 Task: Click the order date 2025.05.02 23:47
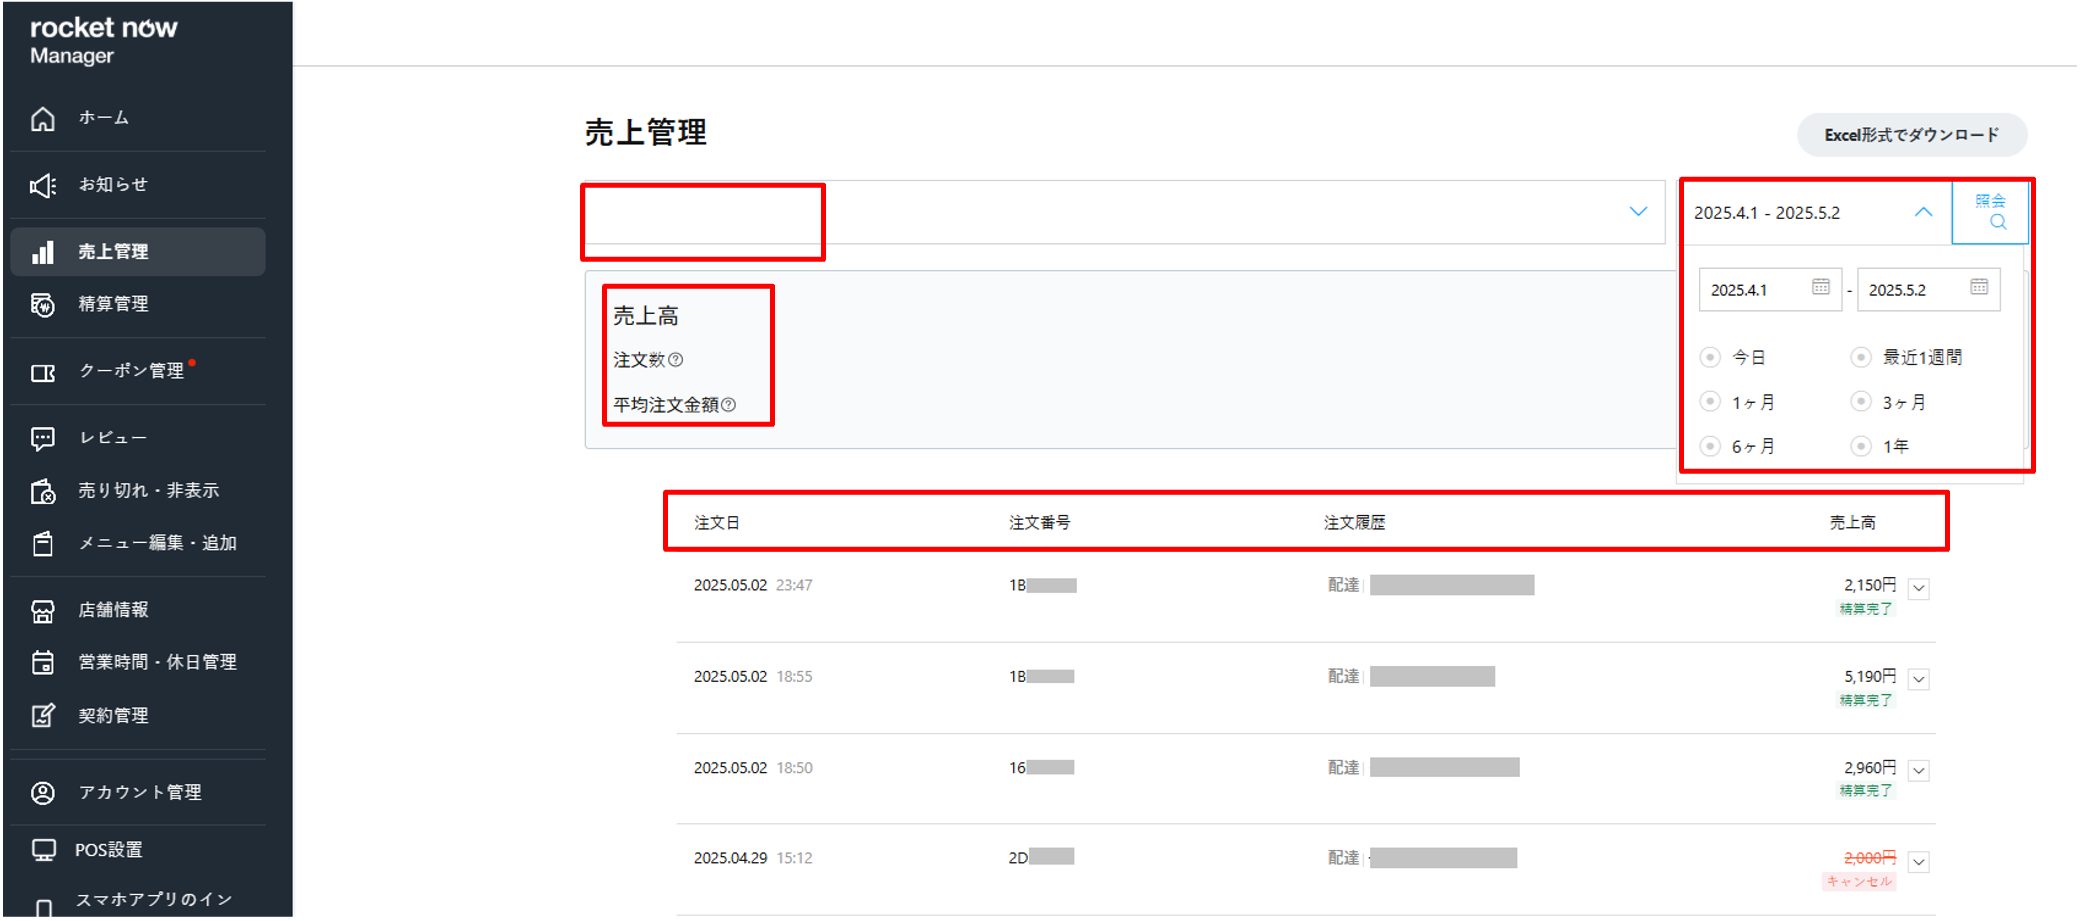coord(753,585)
